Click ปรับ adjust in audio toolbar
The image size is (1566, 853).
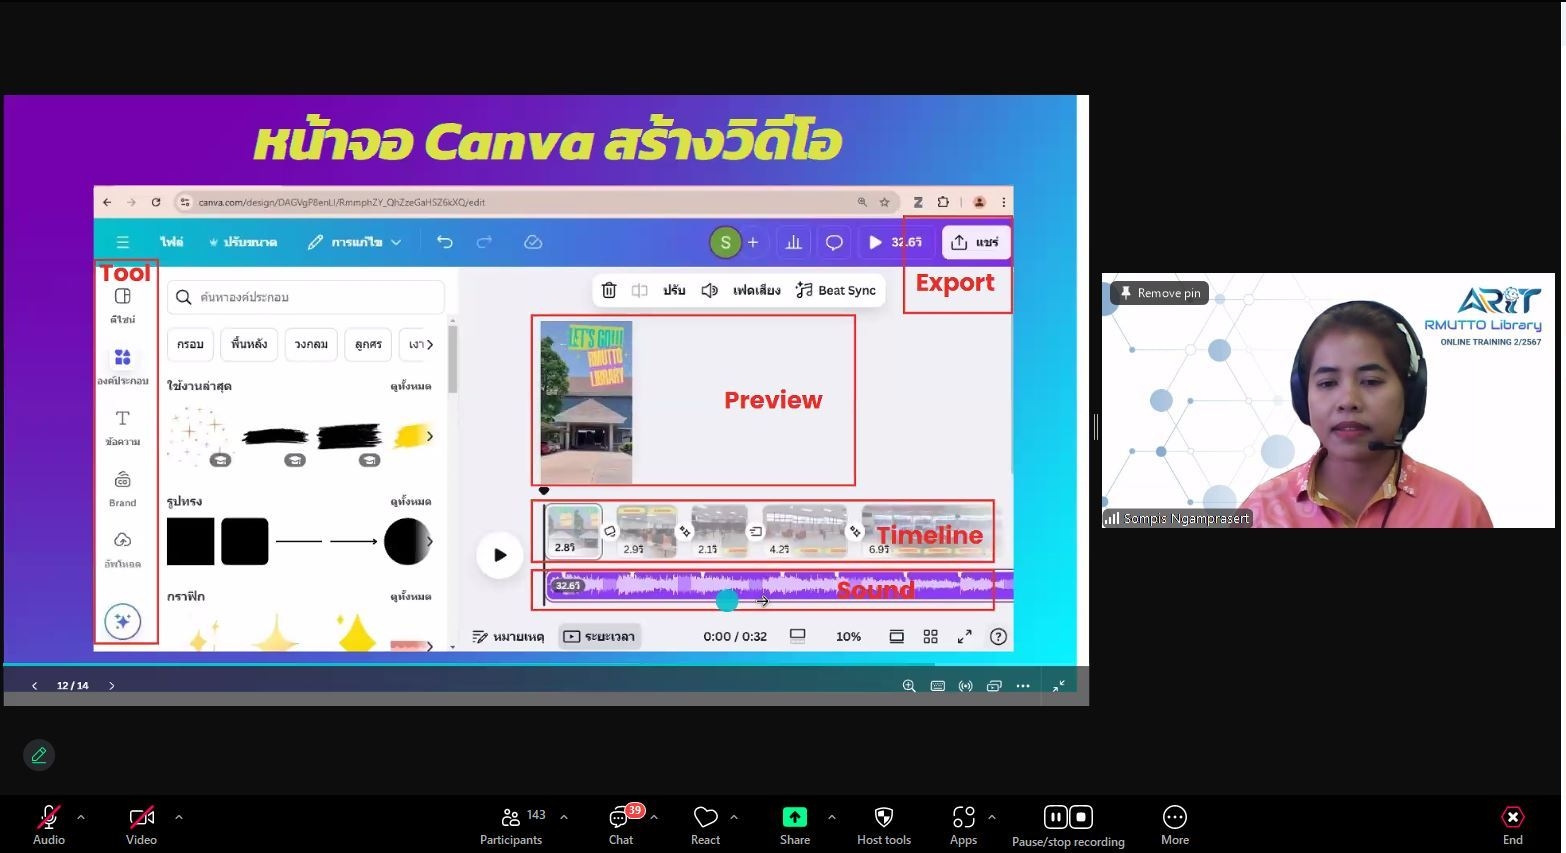[674, 290]
